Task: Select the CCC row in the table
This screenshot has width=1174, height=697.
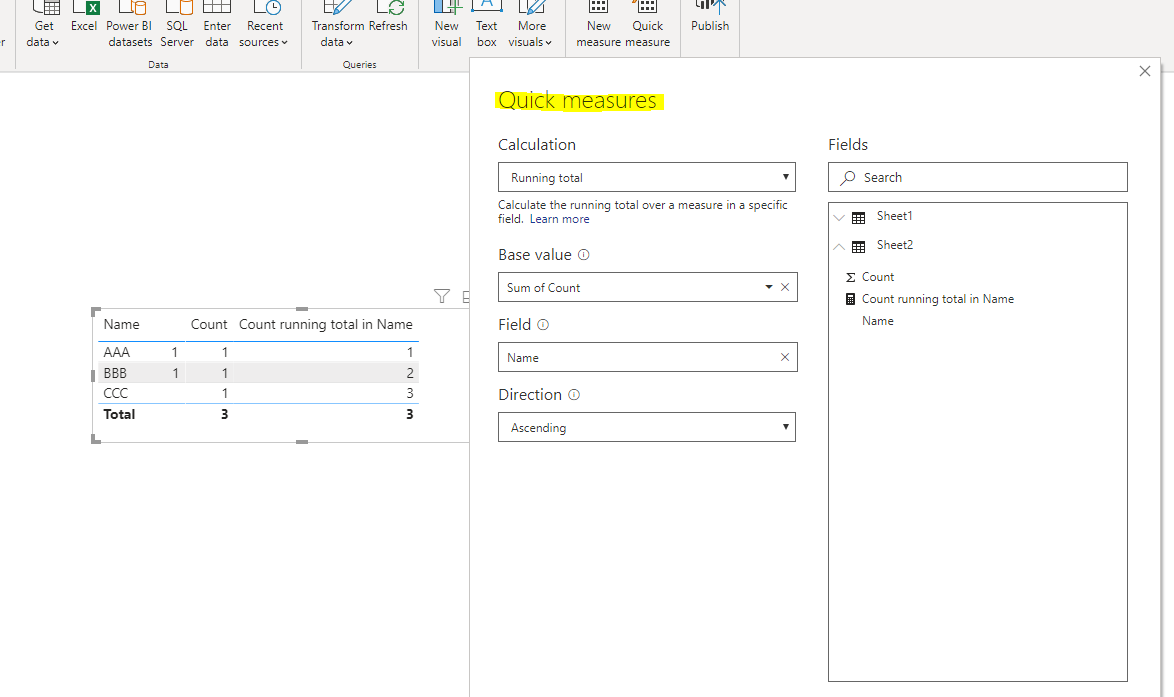Action: [x=258, y=393]
